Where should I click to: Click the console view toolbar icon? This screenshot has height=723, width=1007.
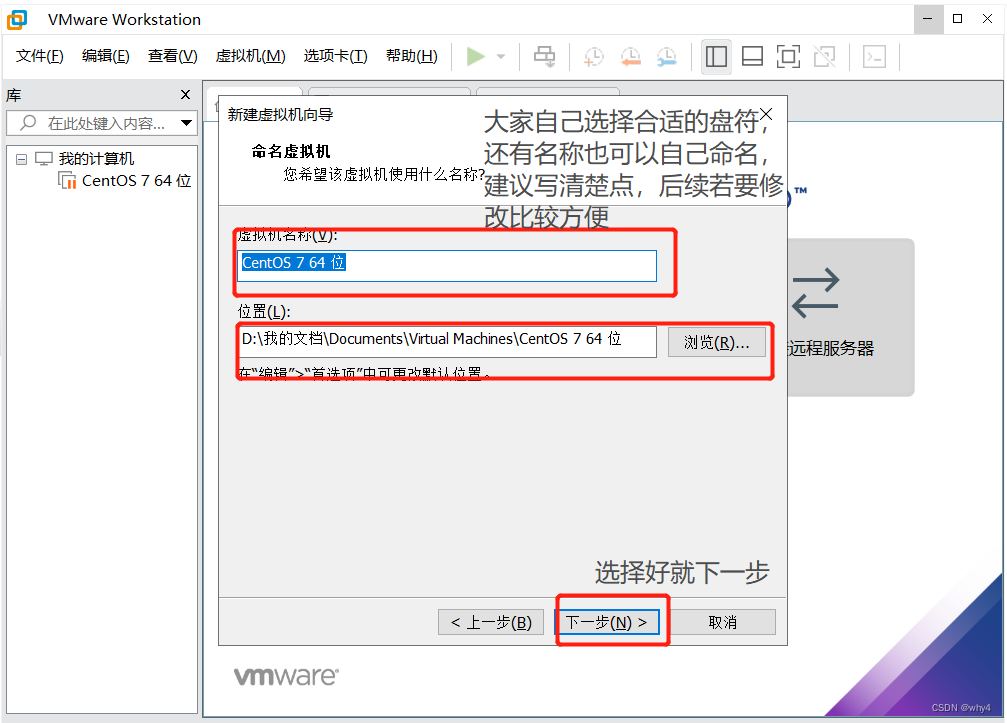[x=874, y=57]
